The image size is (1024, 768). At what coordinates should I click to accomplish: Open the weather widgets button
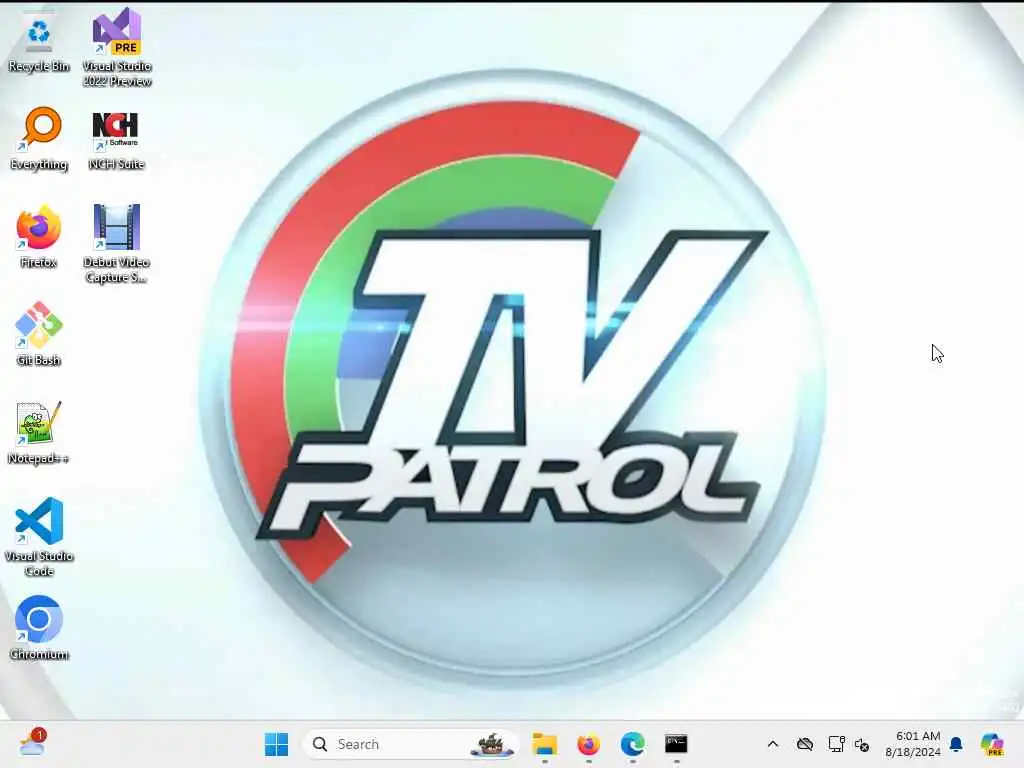tap(32, 743)
